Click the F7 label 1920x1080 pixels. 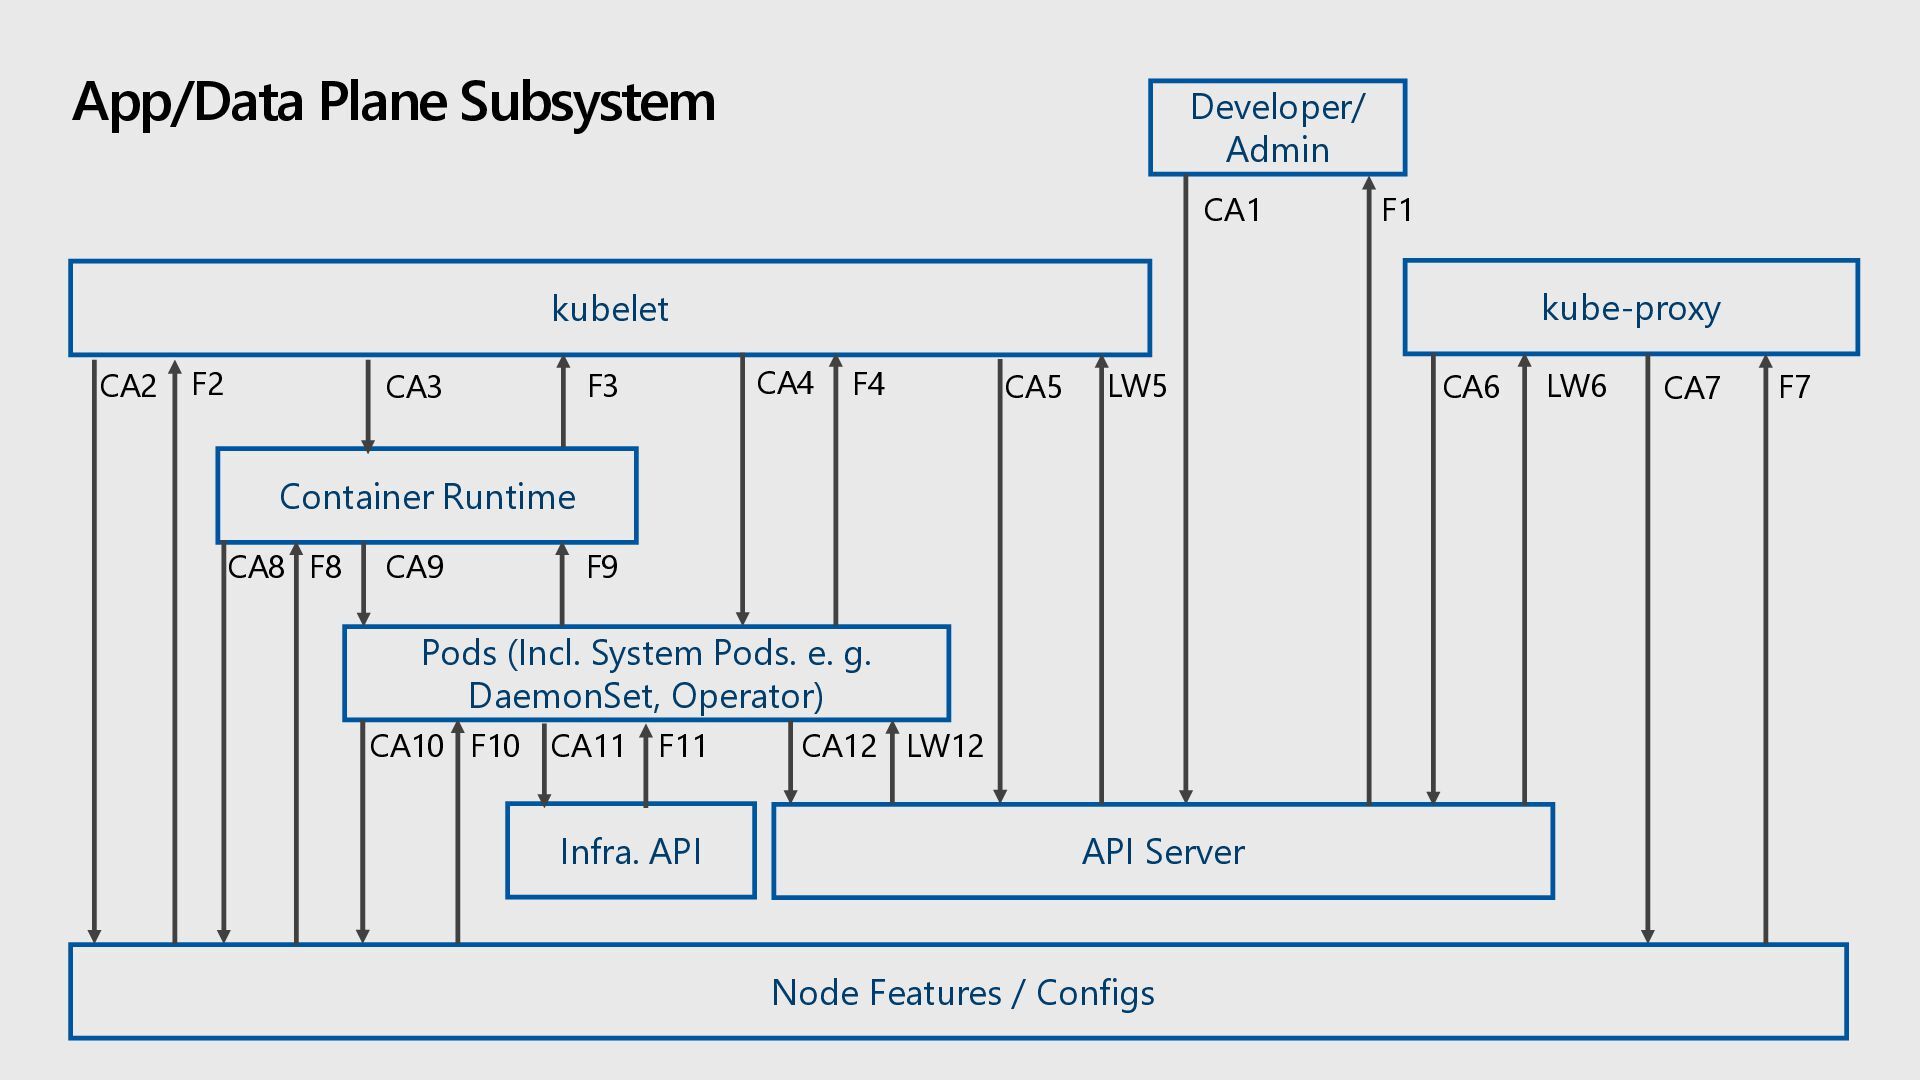(1795, 387)
